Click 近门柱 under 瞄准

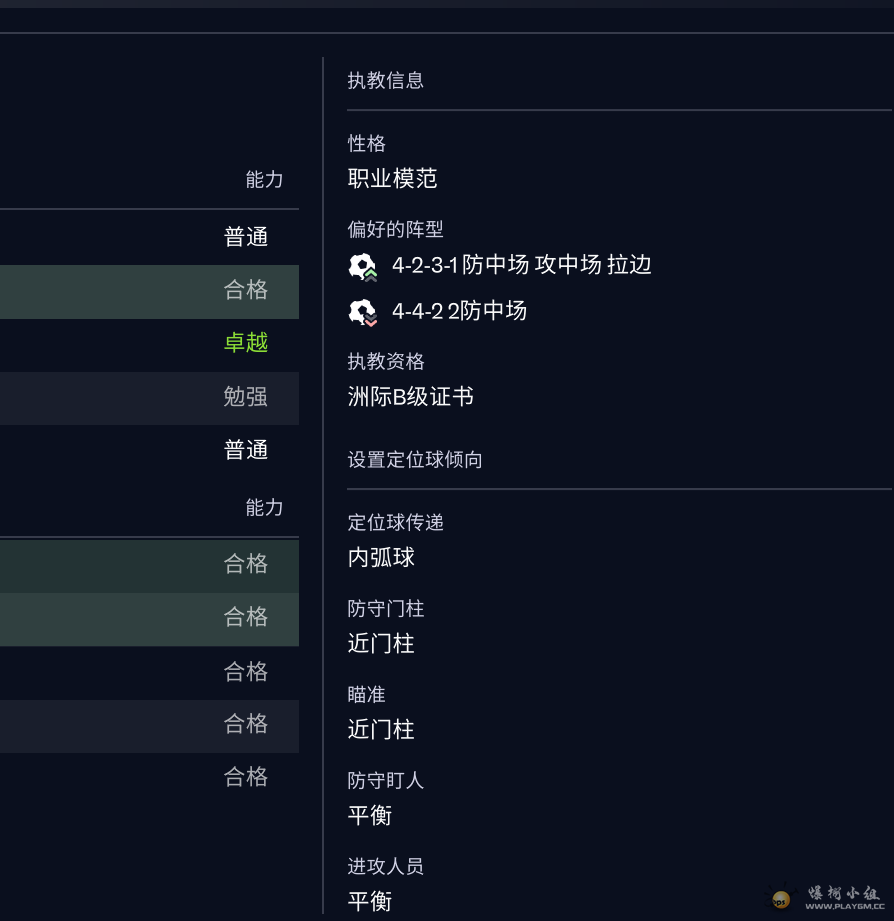pos(381,730)
